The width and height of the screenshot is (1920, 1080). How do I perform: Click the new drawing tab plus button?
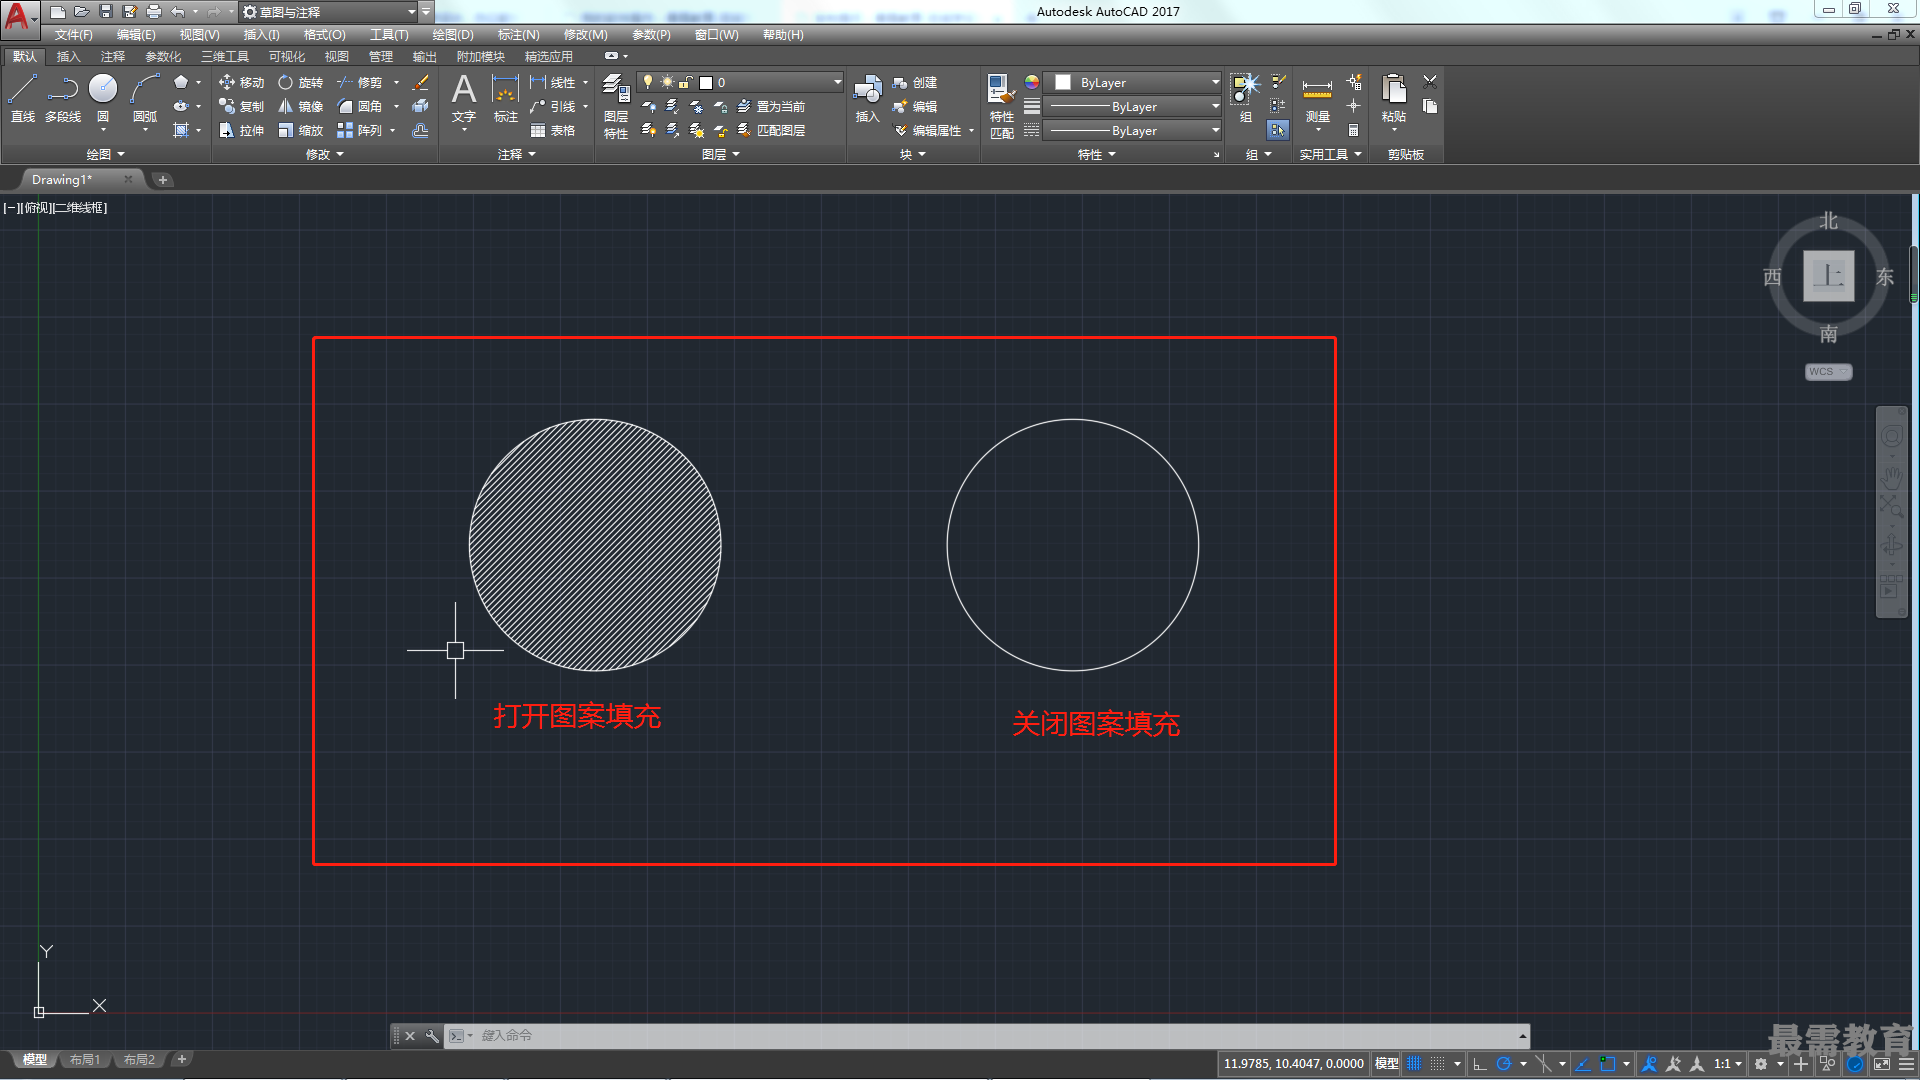pyautogui.click(x=163, y=180)
